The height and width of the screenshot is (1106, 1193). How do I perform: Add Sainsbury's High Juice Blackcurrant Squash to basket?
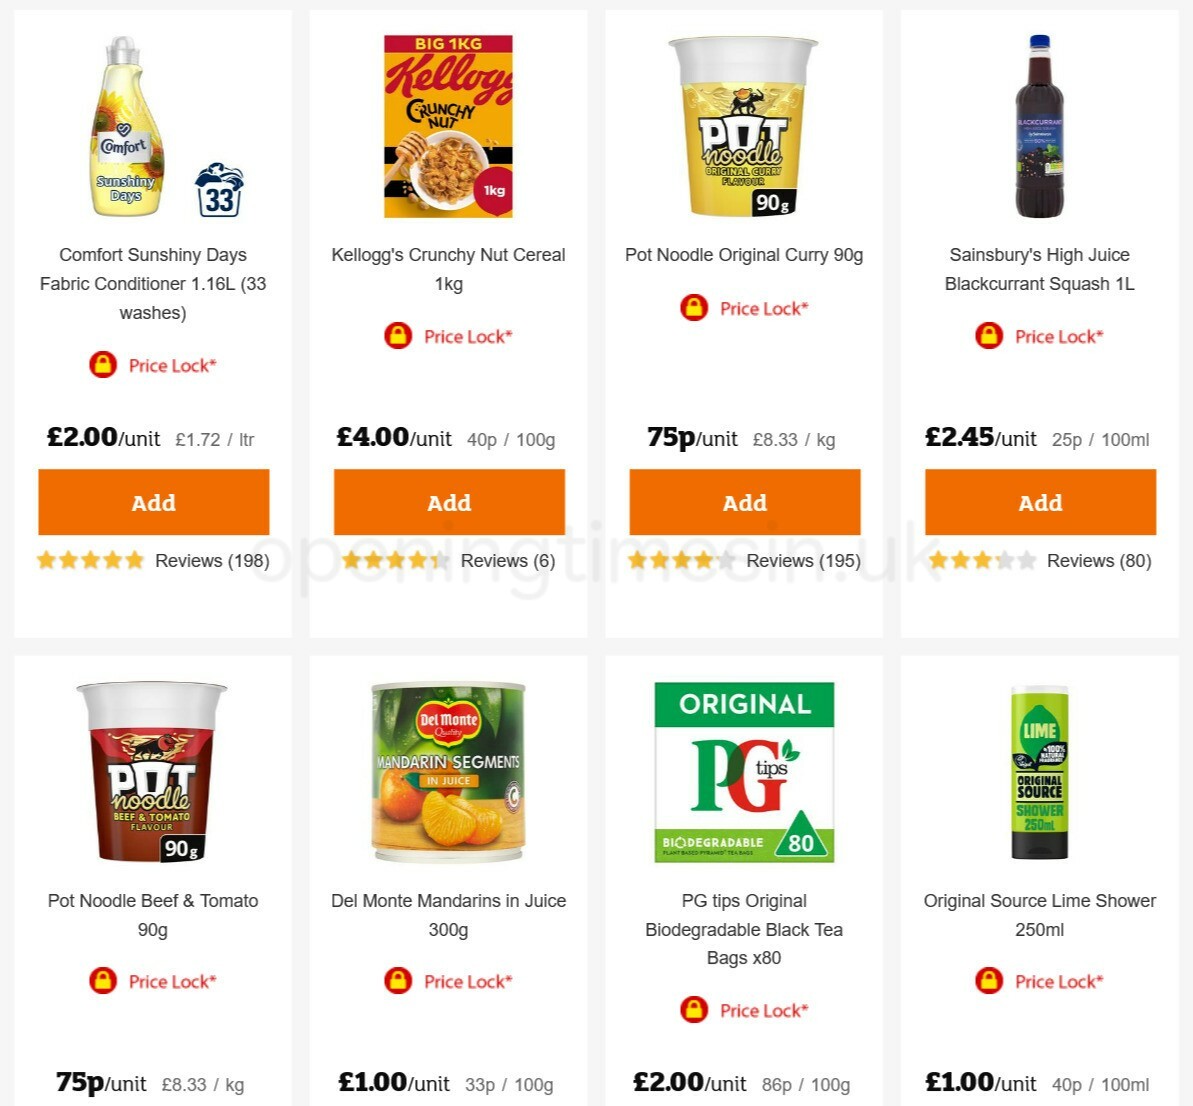pos(1040,502)
